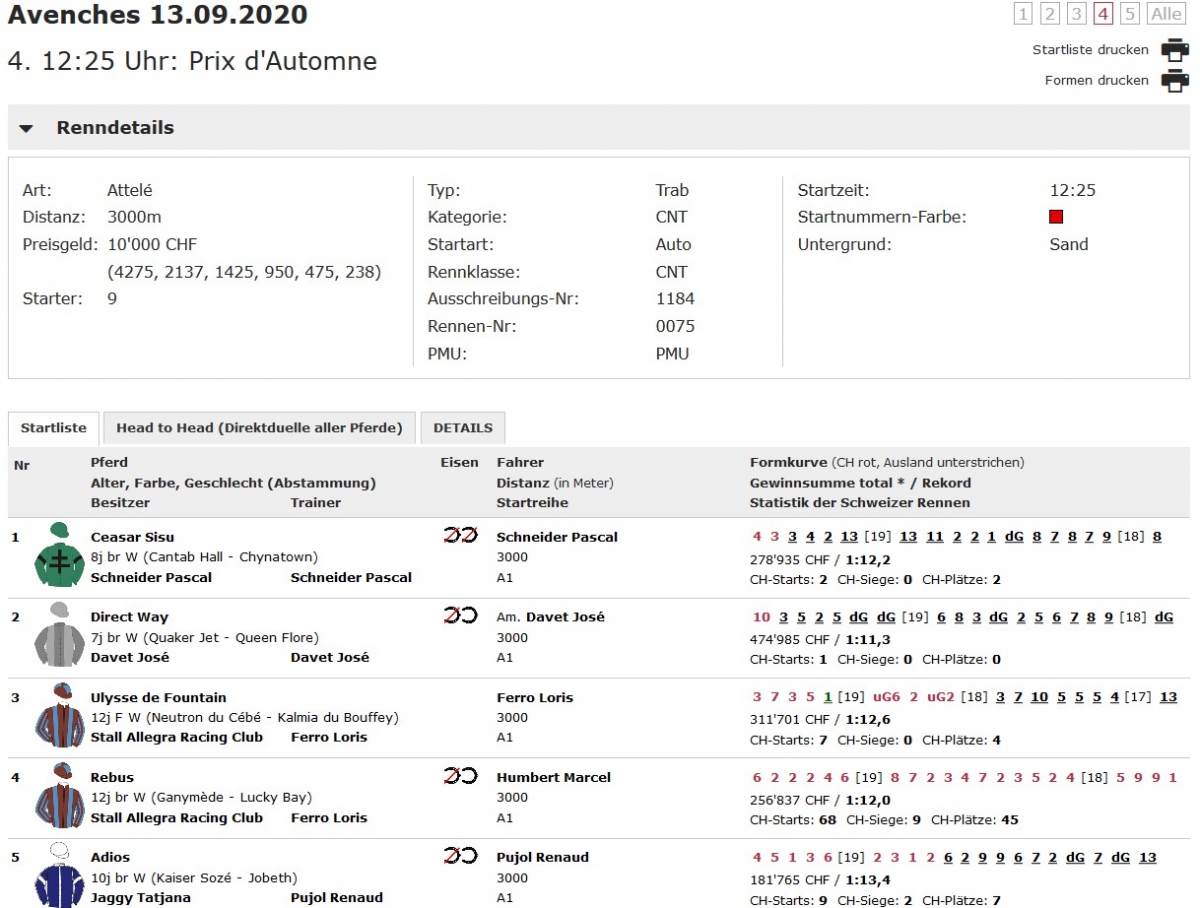Screen dimensions: 1200x908
Task: Click Adios's blue jockey silks icon
Action: point(59,875)
